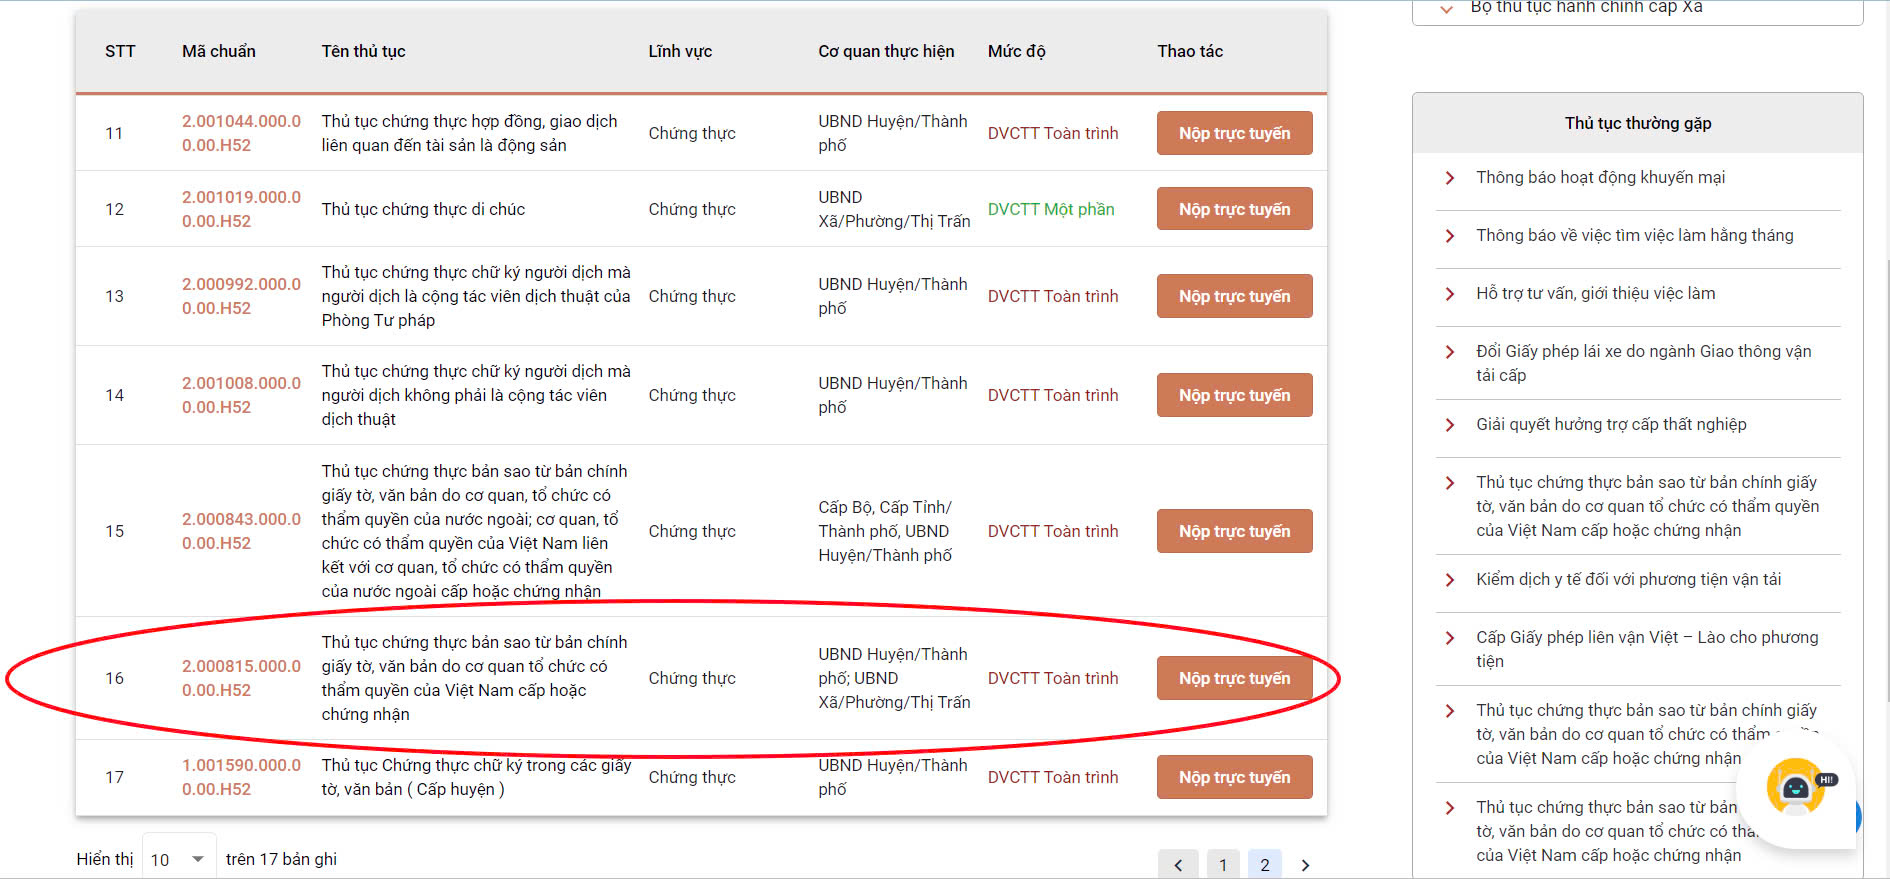Image resolution: width=1890 pixels, height=879 pixels.
Task: Open the chatbot assistant robot icon
Action: click(1796, 786)
